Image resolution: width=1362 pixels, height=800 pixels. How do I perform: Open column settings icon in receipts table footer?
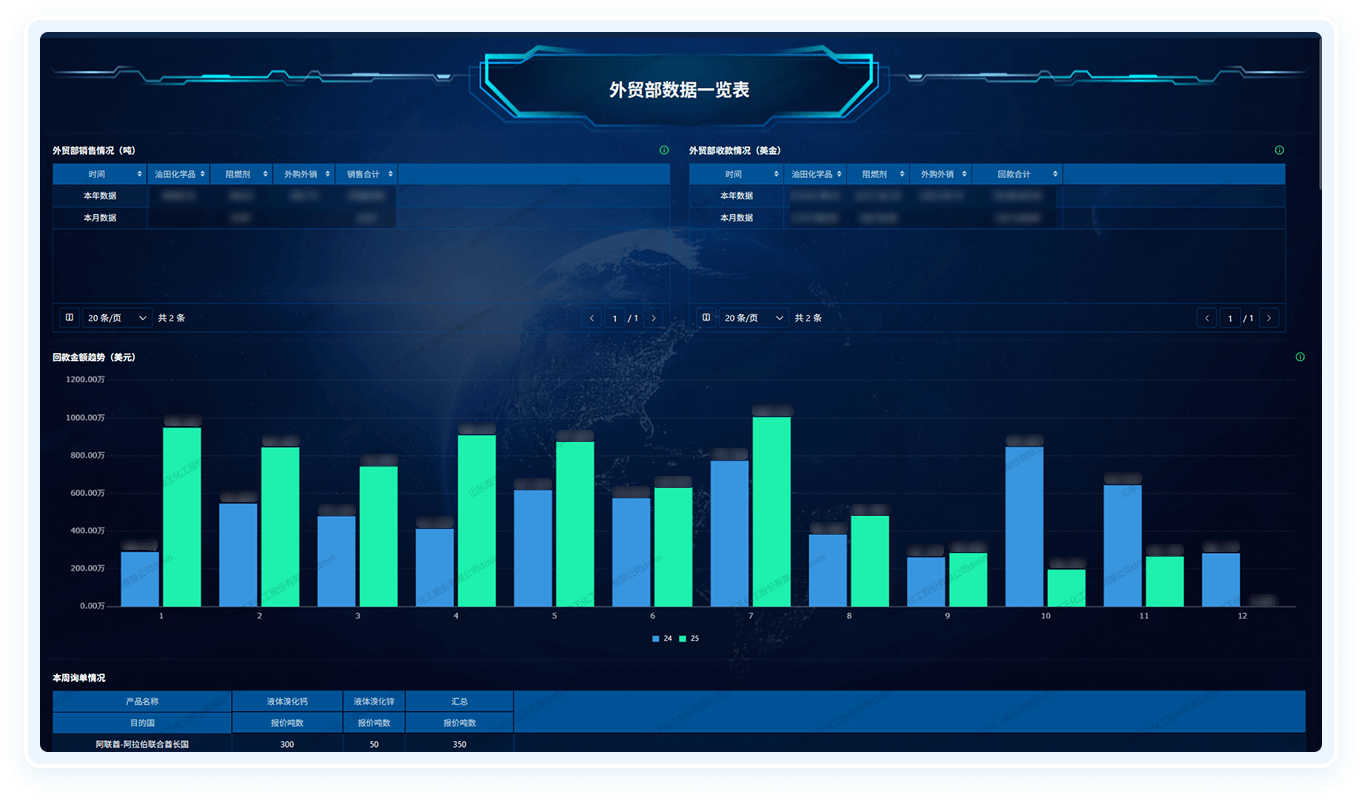tap(706, 318)
